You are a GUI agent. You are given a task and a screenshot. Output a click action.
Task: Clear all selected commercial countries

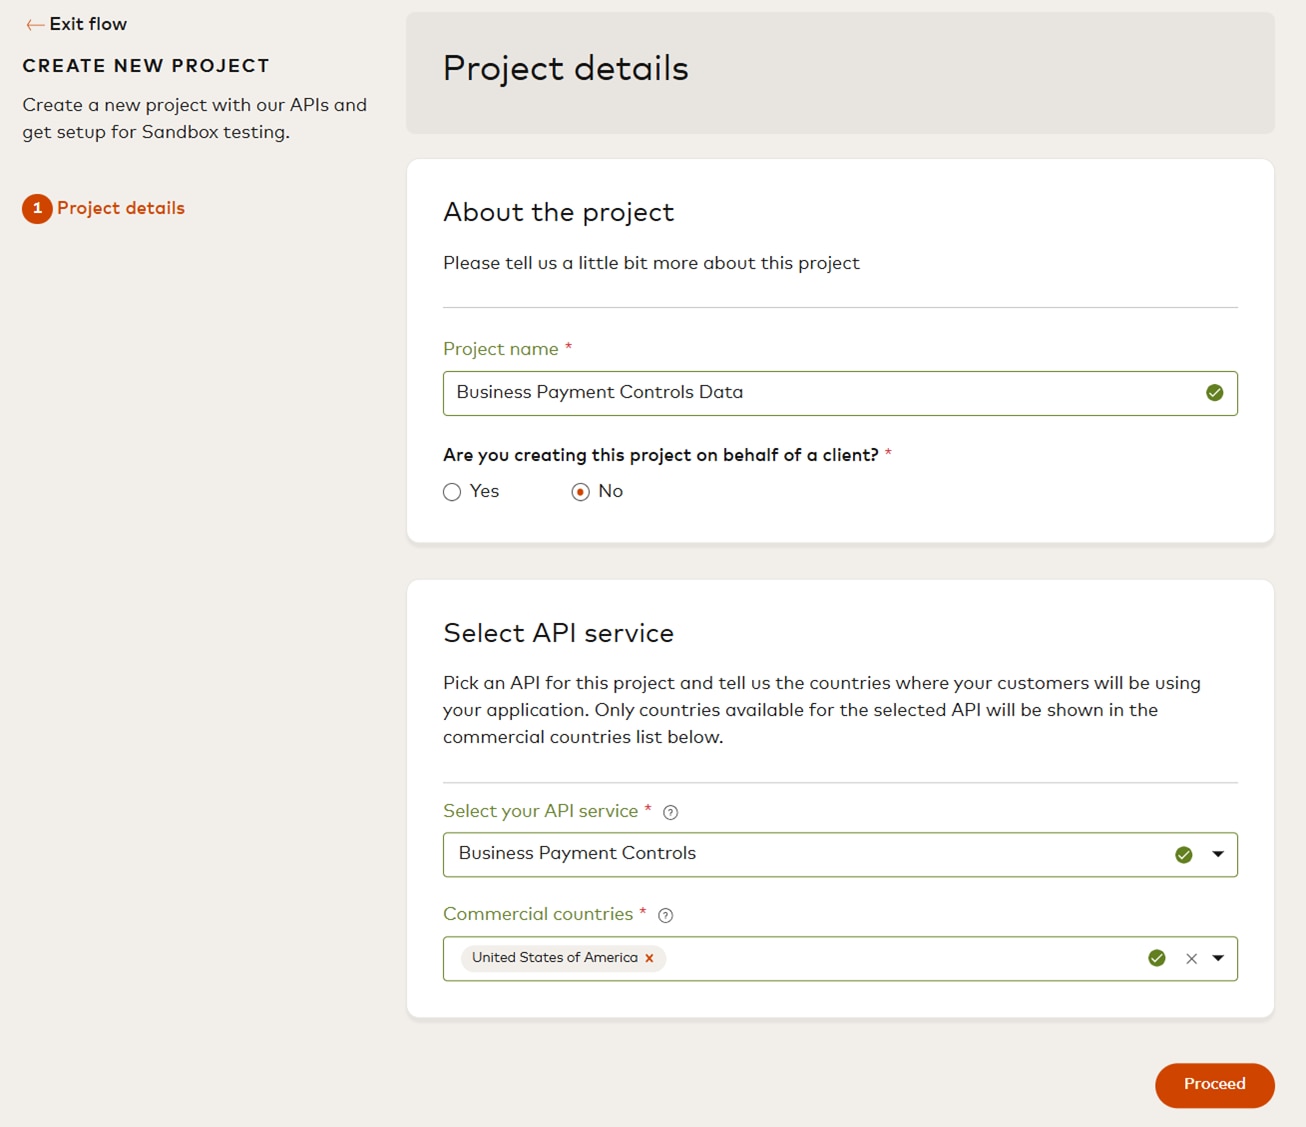[x=1191, y=959]
